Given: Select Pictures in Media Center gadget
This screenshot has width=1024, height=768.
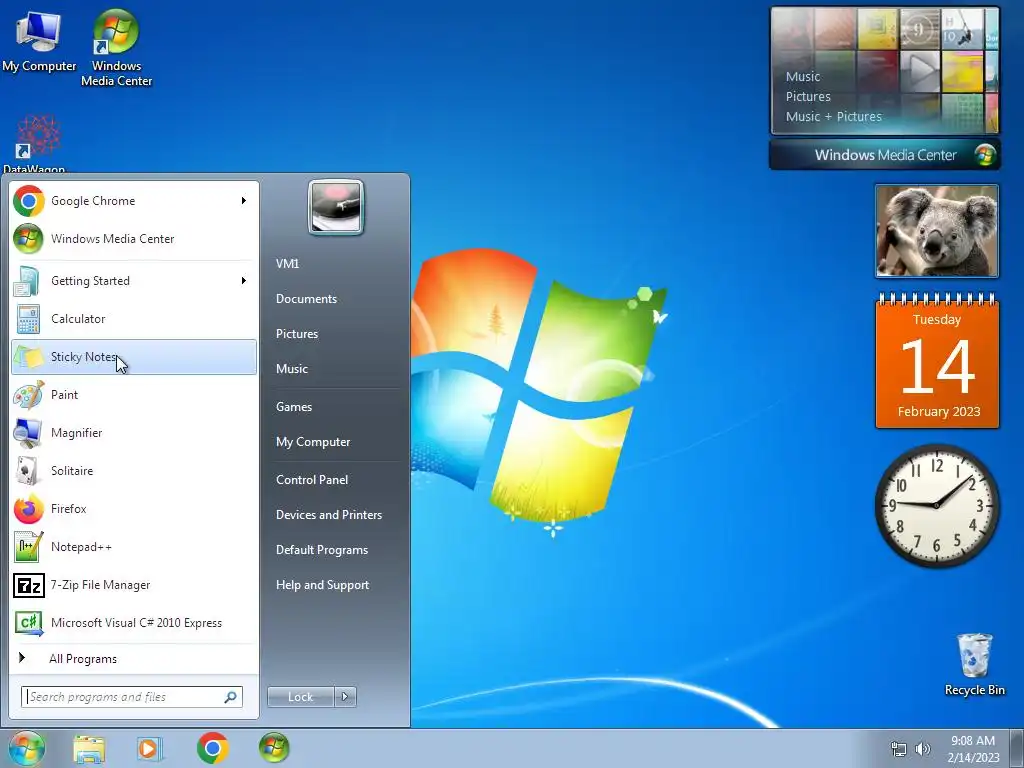Looking at the screenshot, I should [808, 97].
